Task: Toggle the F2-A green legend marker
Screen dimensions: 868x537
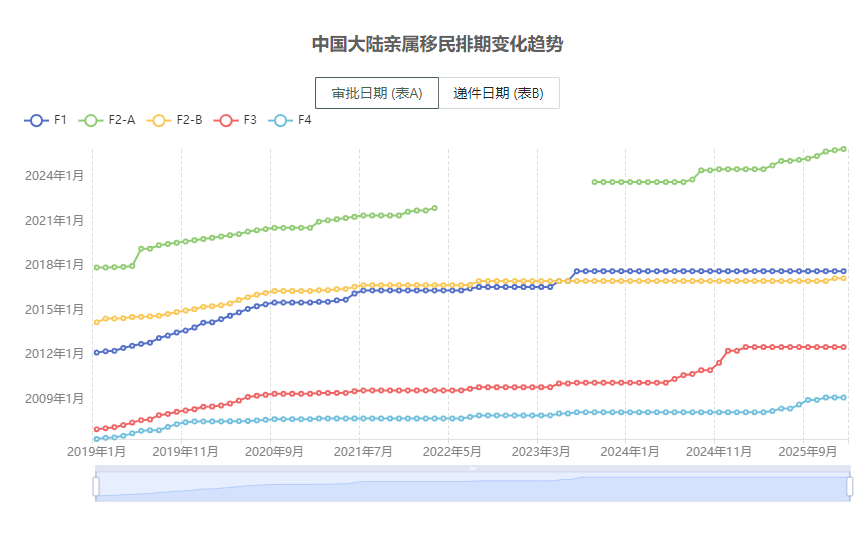Action: pos(92,120)
